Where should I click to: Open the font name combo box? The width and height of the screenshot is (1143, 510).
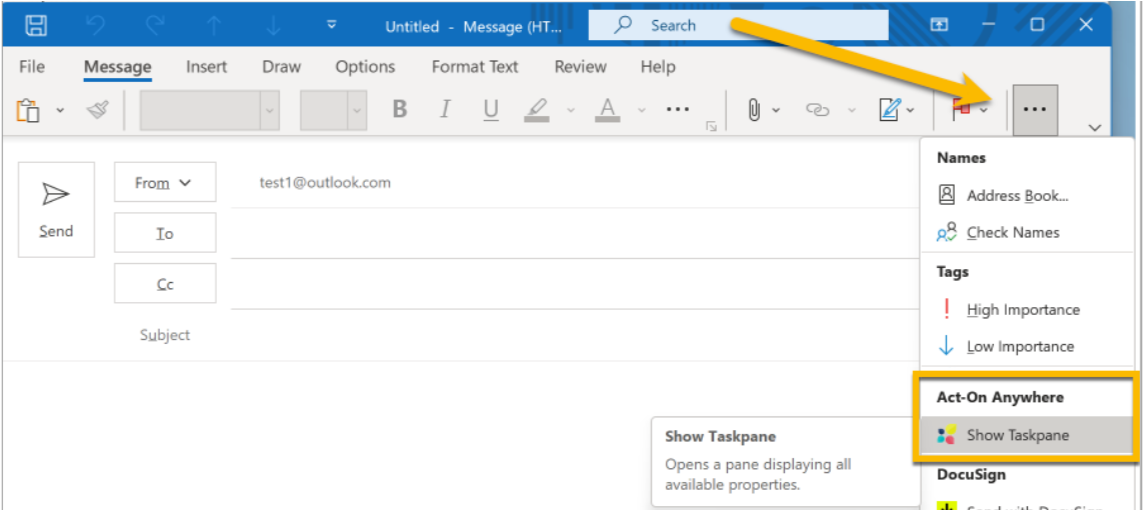pyautogui.click(x=210, y=110)
